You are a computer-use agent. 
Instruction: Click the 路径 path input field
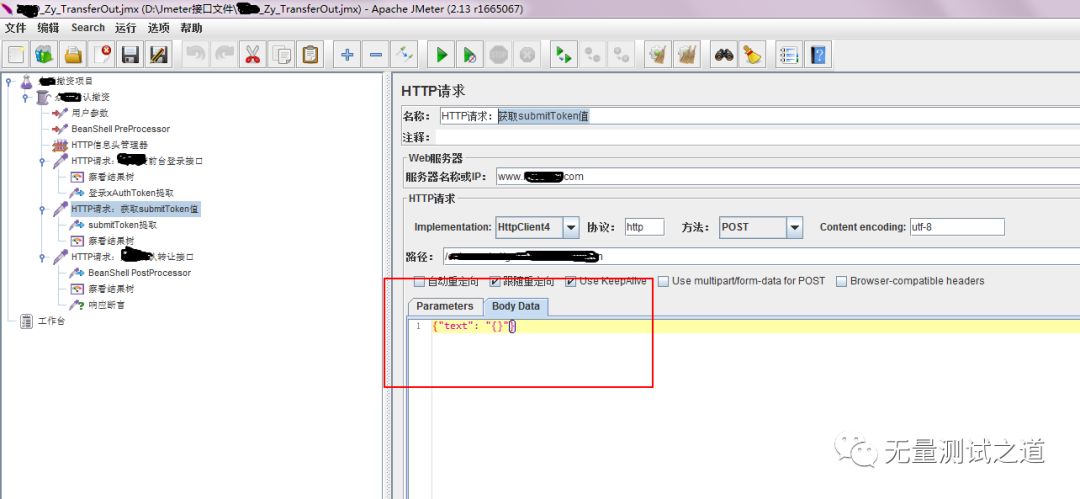click(x=761, y=256)
